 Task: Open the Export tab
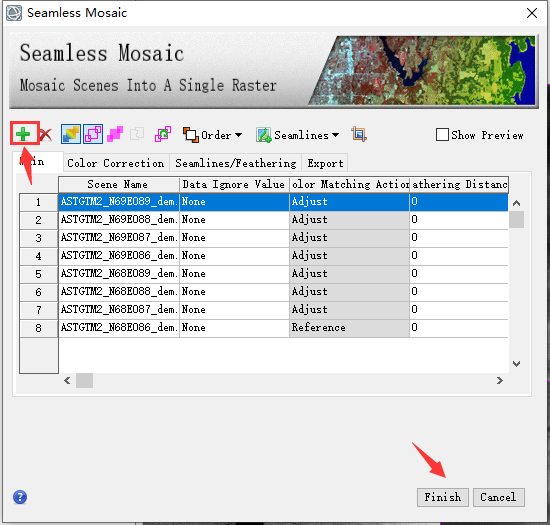(x=325, y=163)
